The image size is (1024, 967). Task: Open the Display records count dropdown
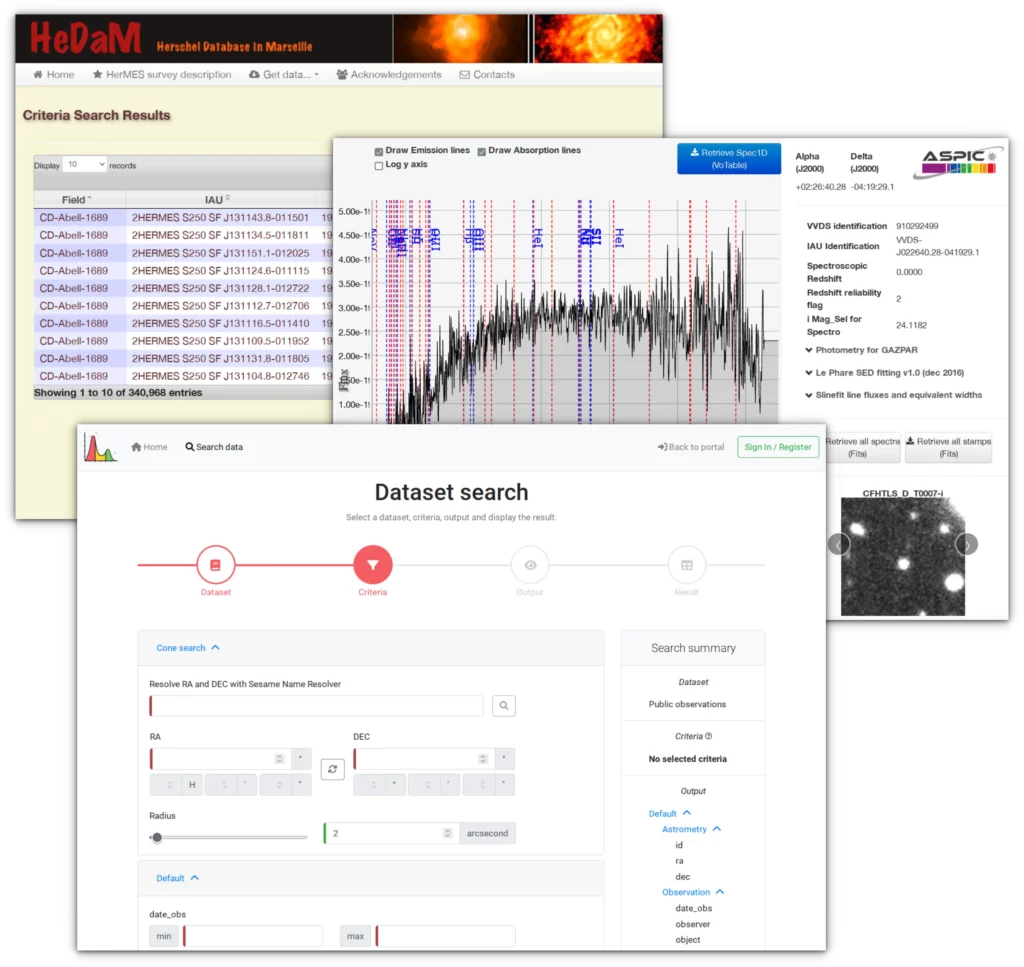(85, 164)
